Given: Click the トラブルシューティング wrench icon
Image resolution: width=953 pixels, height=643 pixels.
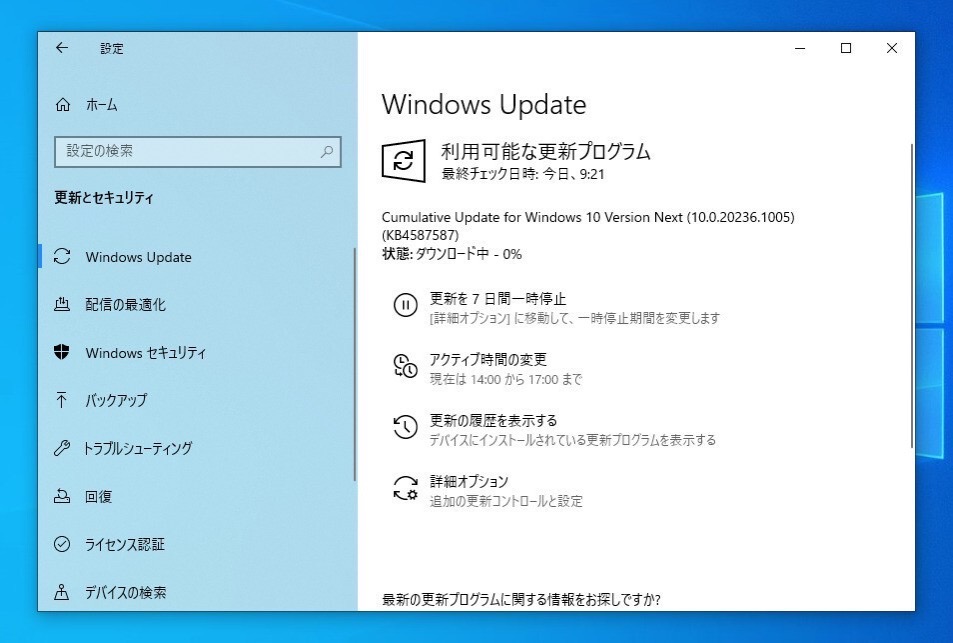Looking at the screenshot, I should [61, 448].
